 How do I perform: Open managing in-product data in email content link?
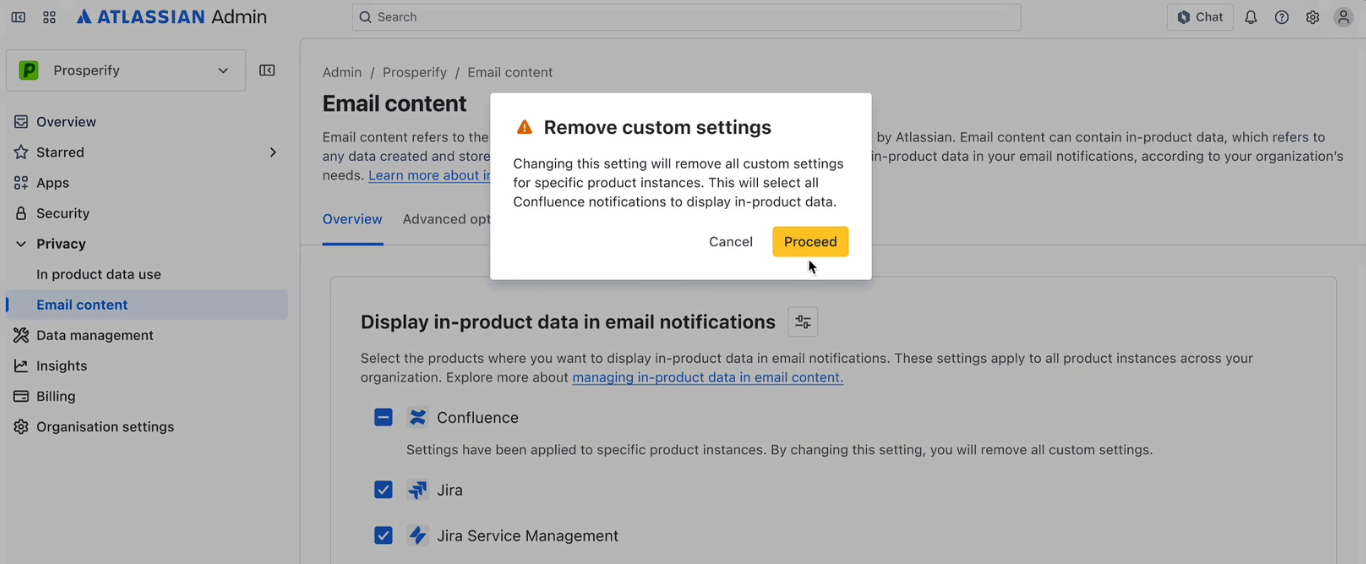pos(708,377)
